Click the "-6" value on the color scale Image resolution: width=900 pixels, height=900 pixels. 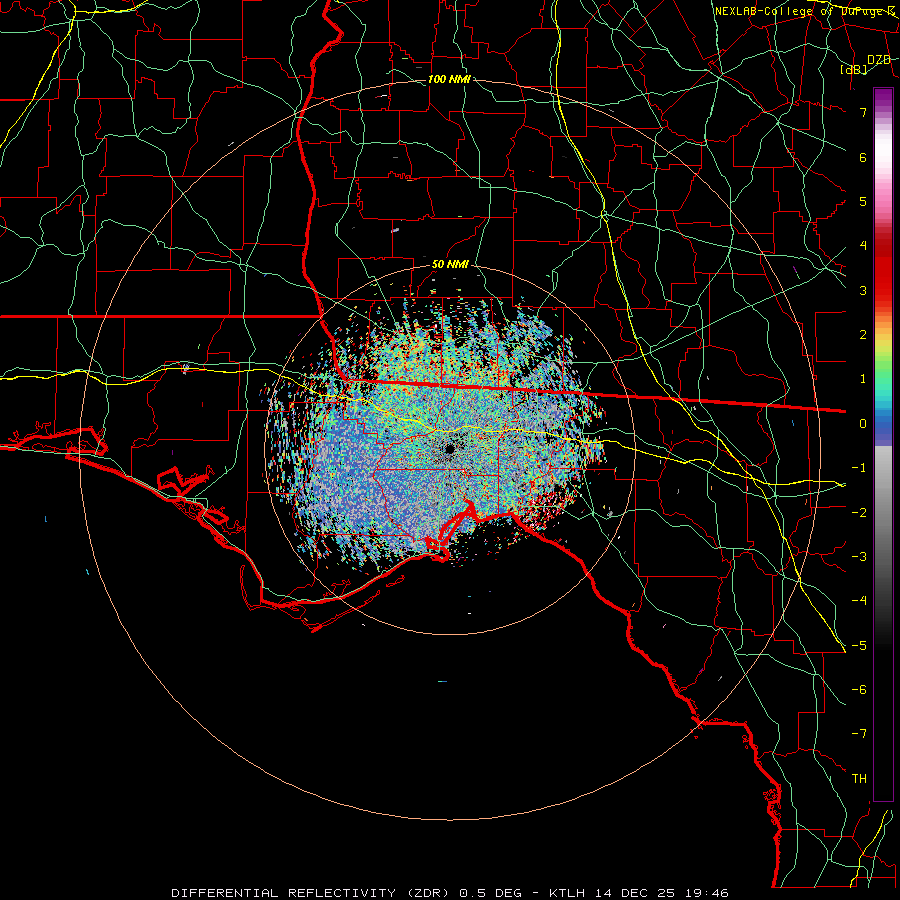pyautogui.click(x=859, y=689)
